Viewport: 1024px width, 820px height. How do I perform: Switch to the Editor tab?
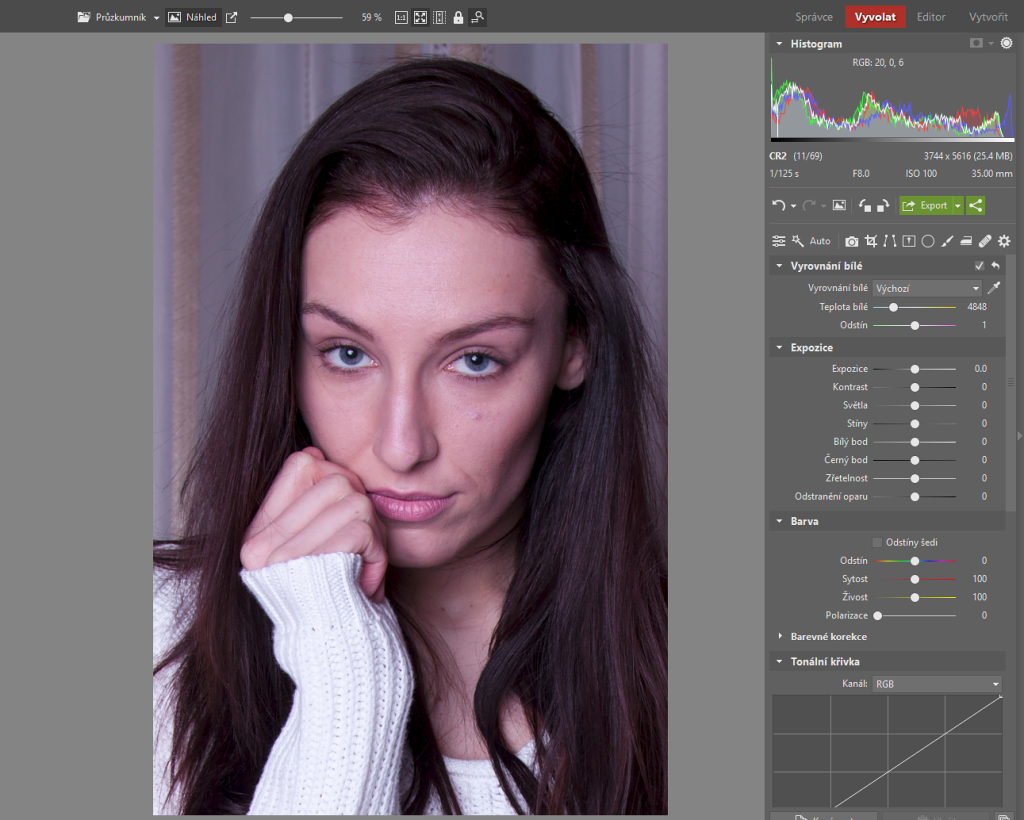[x=931, y=17]
